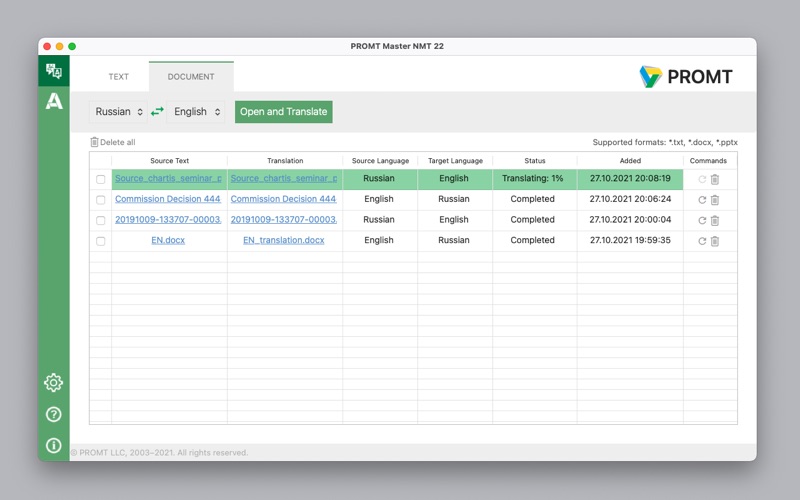
Task: Delete the Source_chartis_seminar row
Action: click(x=715, y=179)
